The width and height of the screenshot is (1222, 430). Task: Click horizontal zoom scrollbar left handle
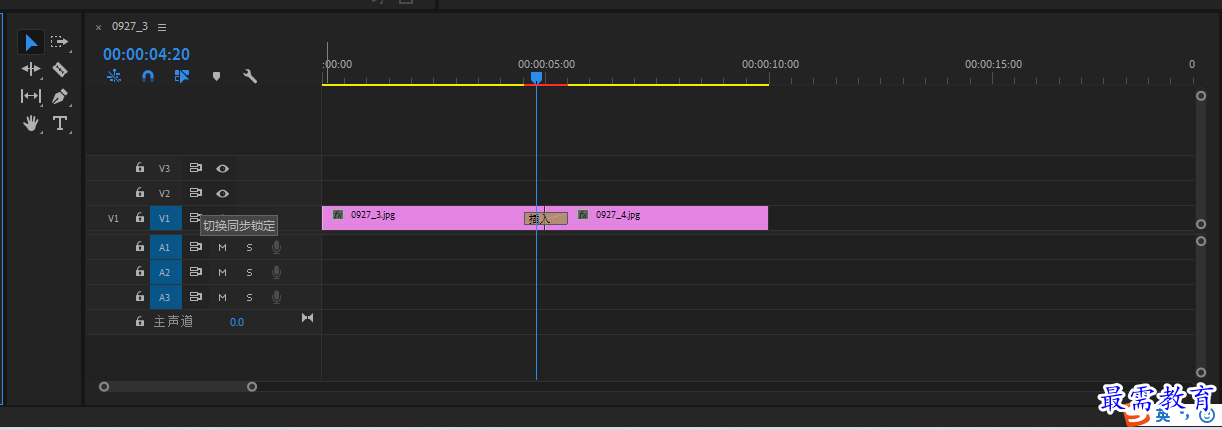click(103, 386)
